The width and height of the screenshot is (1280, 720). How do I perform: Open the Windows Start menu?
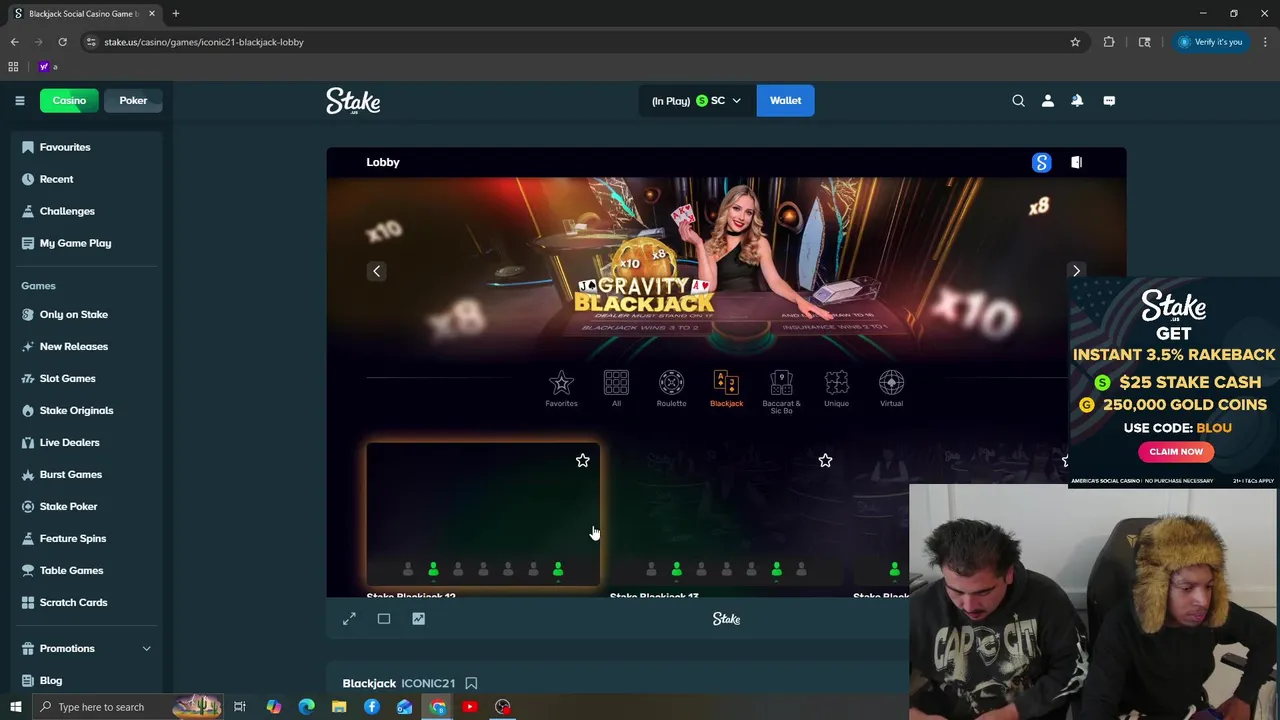(x=15, y=707)
